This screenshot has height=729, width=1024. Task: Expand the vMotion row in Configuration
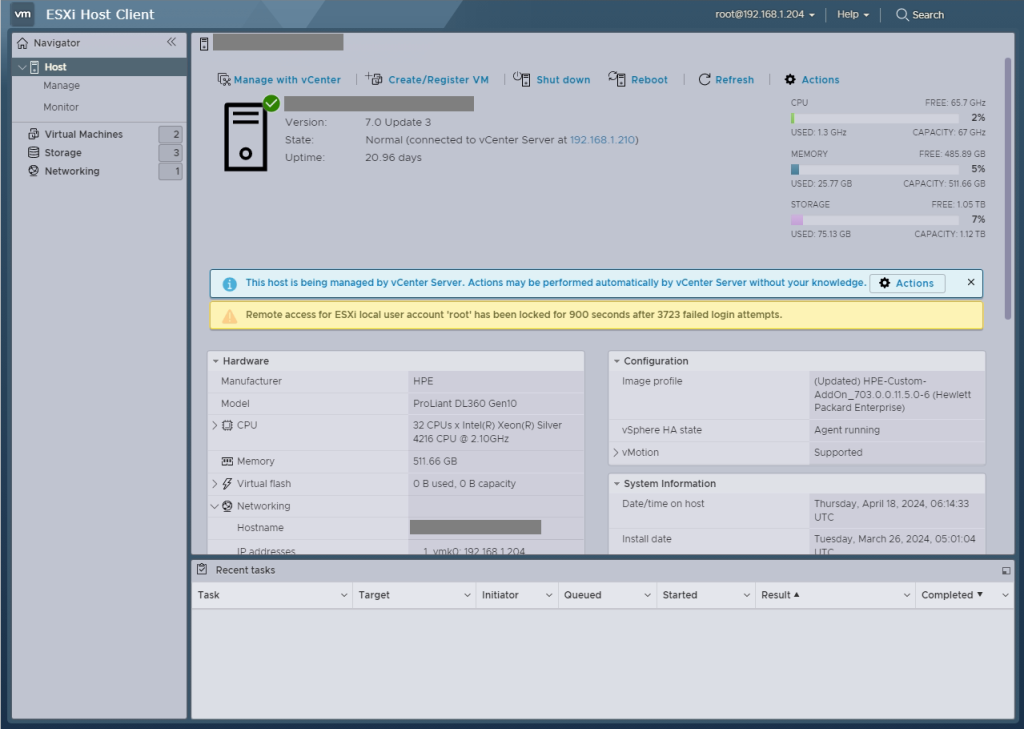pyautogui.click(x=615, y=452)
